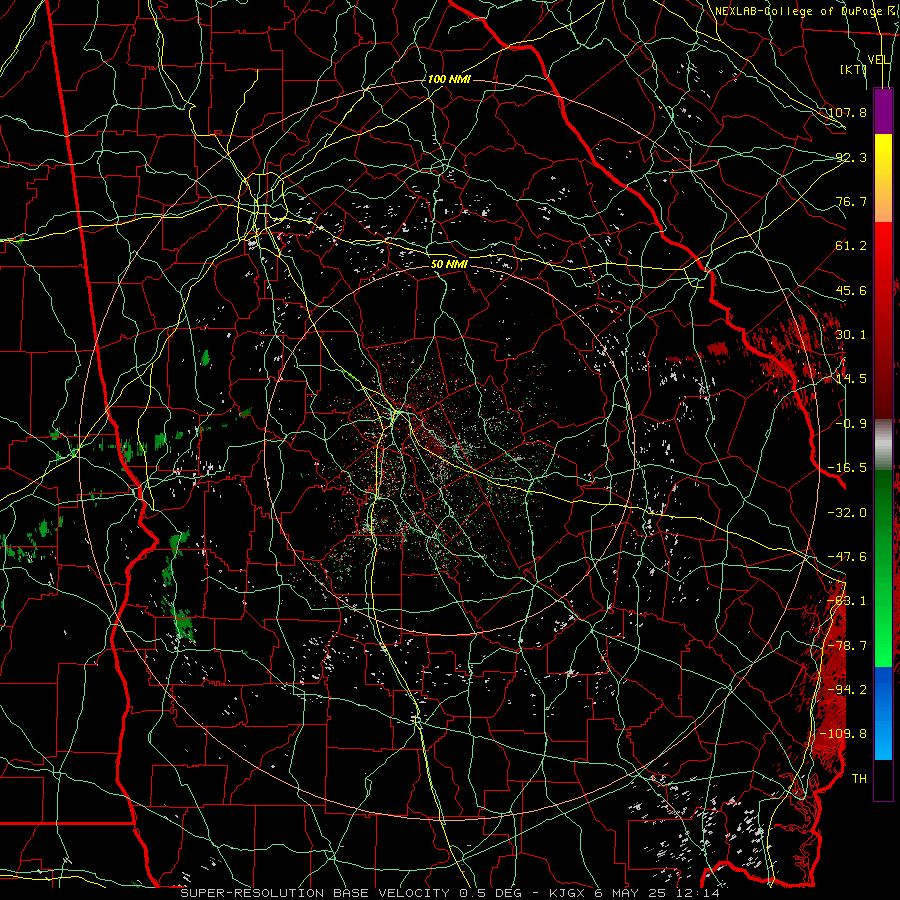900x900 pixels.
Task: Click the 50 NMI range ring label
Action: (x=449, y=264)
